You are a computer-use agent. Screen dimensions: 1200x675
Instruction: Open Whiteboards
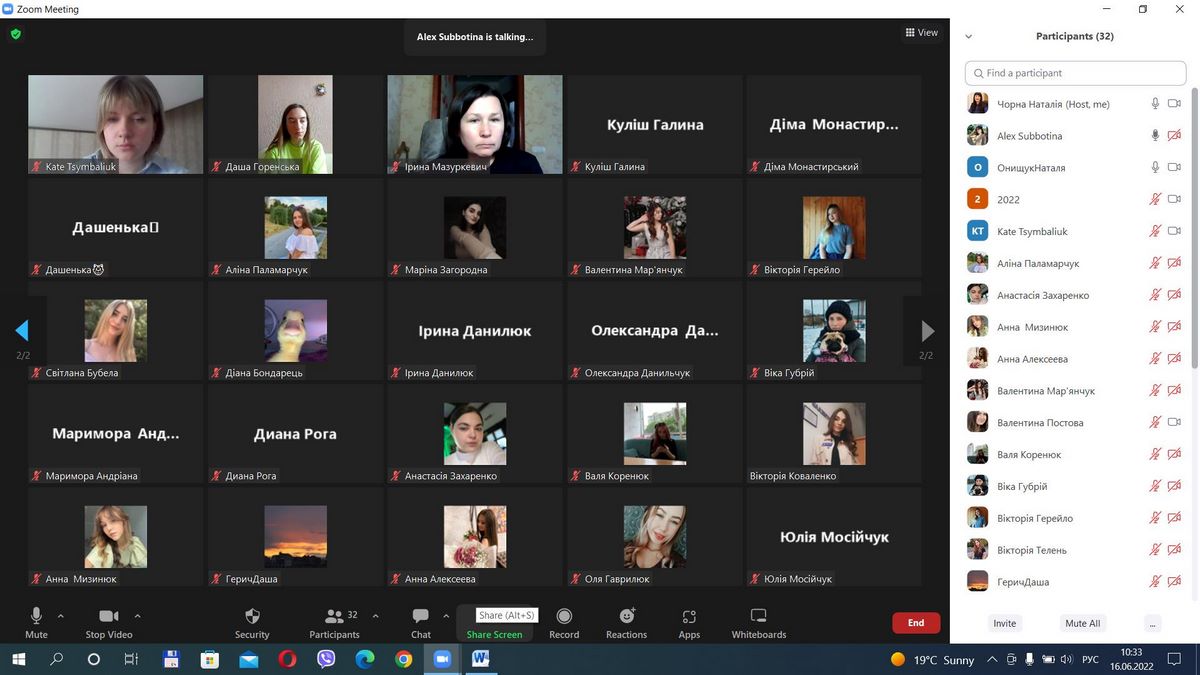(758, 617)
